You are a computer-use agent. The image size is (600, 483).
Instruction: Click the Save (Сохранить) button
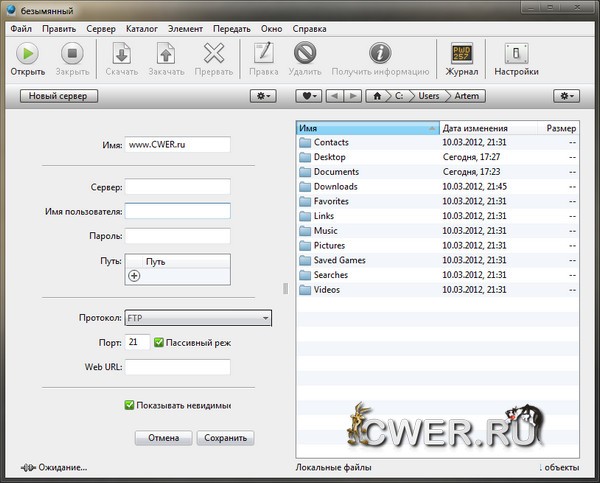[x=225, y=438]
